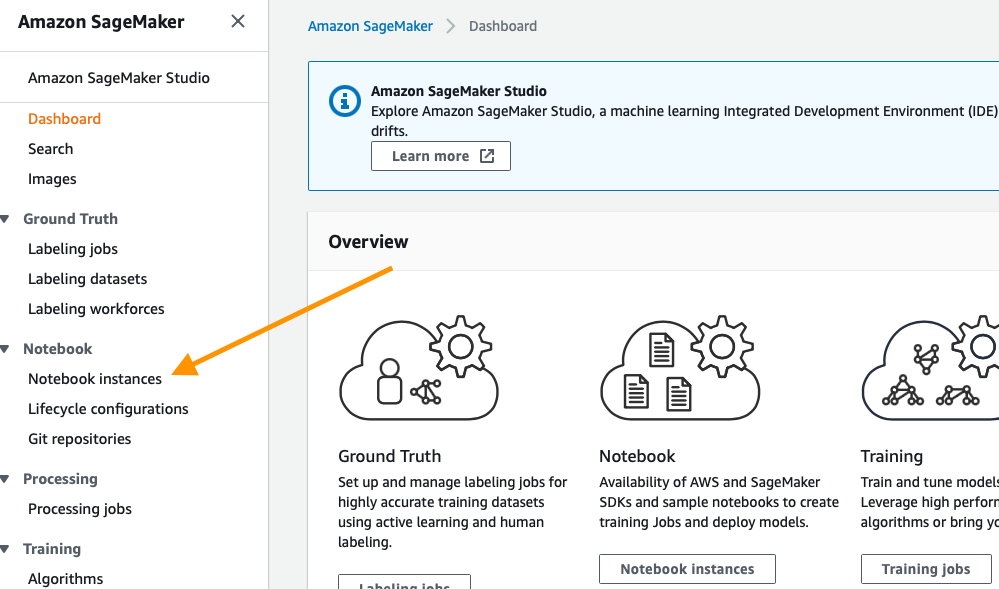This screenshot has width=999, height=589.
Task: Collapse the Training section triangle
Action: 5,549
